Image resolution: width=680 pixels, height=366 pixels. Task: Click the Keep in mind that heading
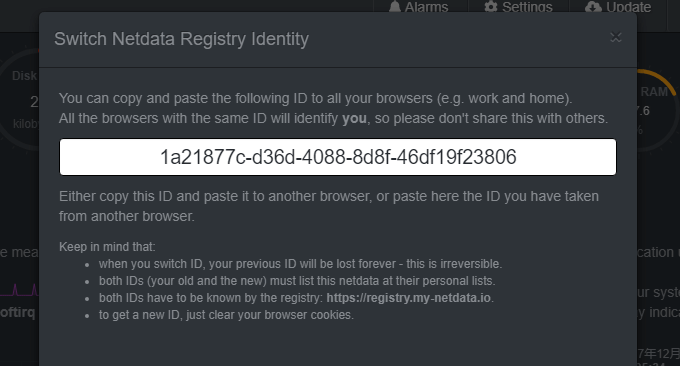point(107,247)
